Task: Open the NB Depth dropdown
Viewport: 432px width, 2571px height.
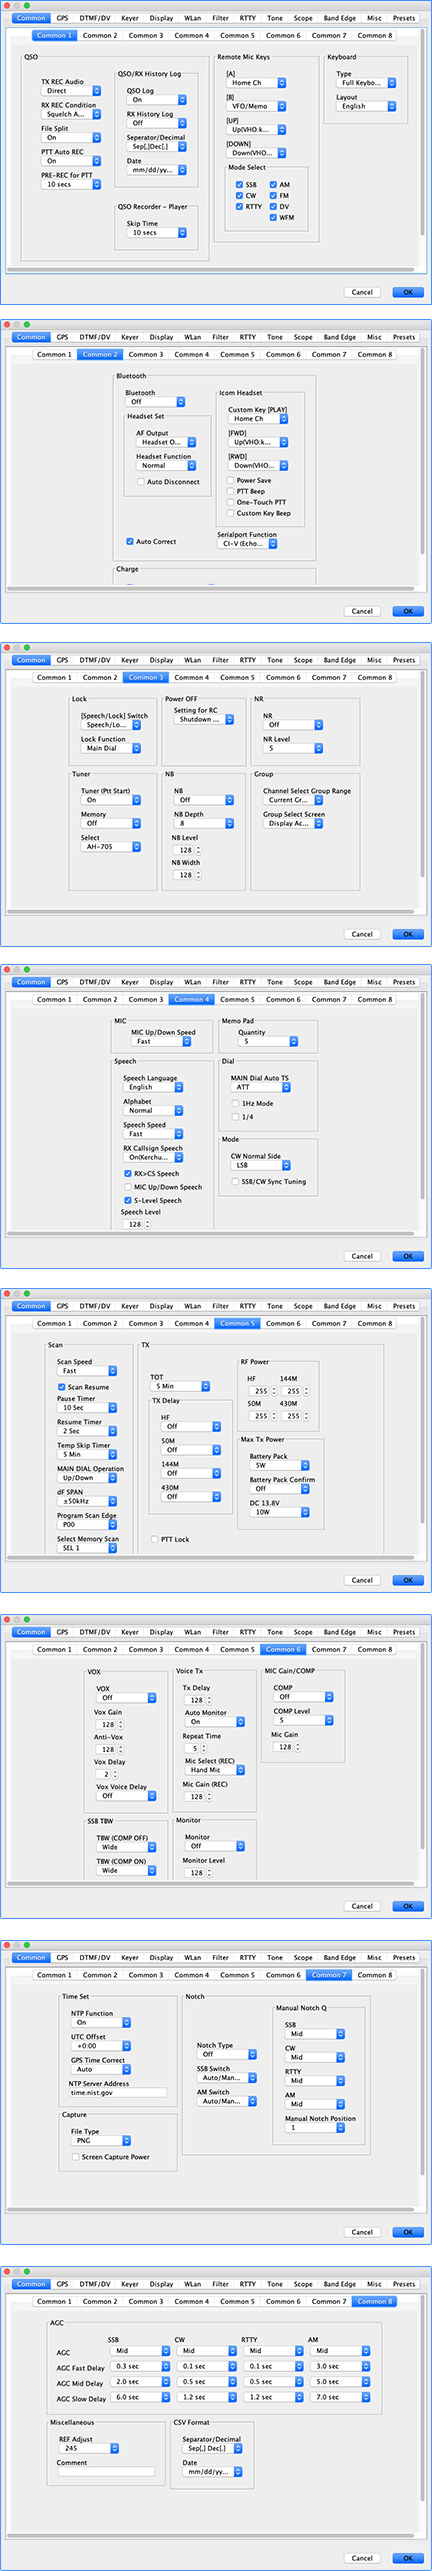Action: pyautogui.click(x=204, y=823)
